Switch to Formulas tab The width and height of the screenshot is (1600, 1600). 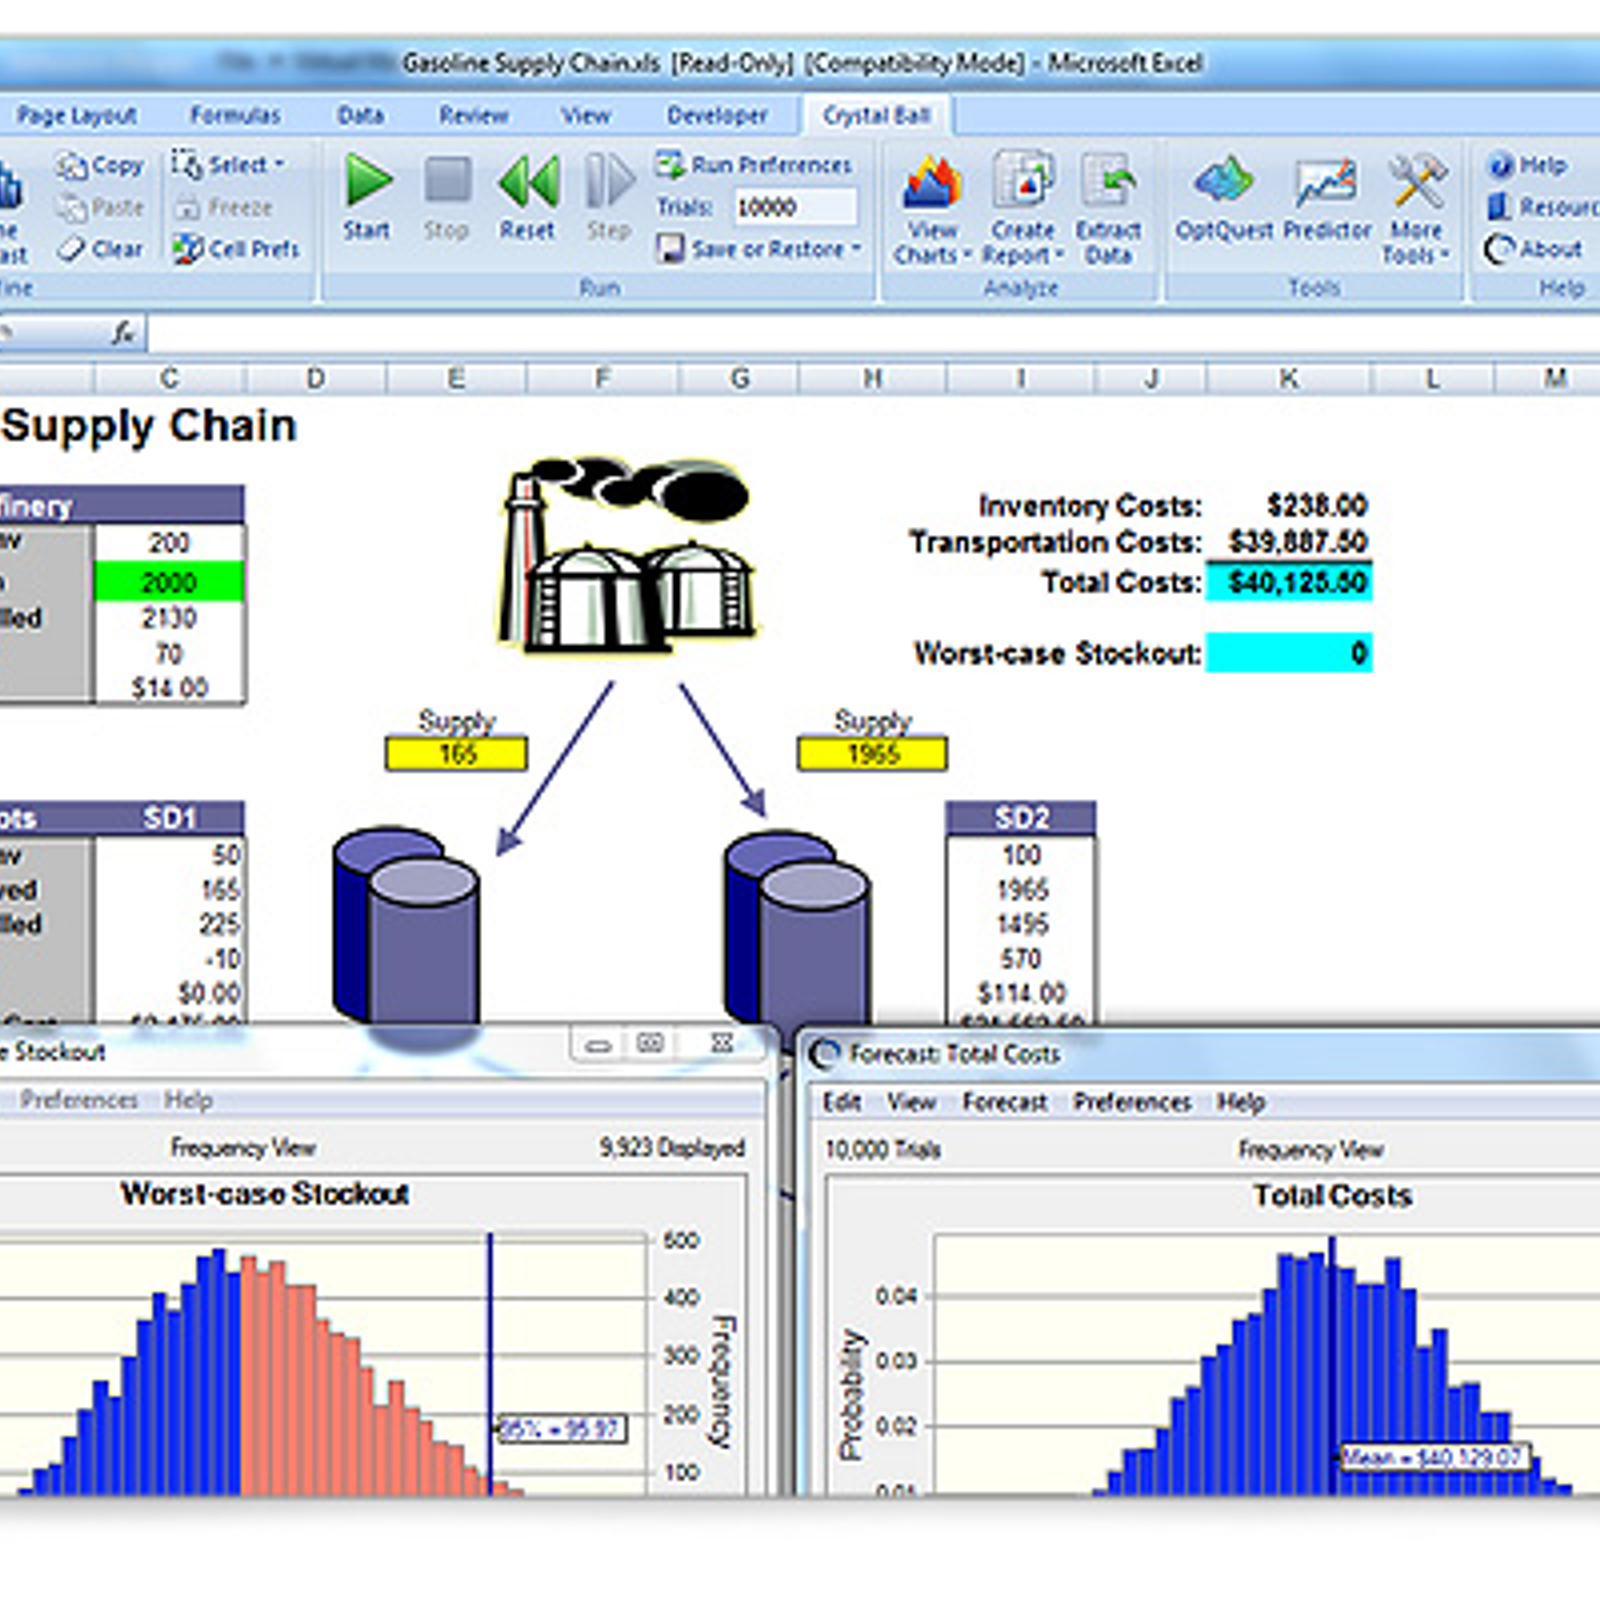coord(236,116)
